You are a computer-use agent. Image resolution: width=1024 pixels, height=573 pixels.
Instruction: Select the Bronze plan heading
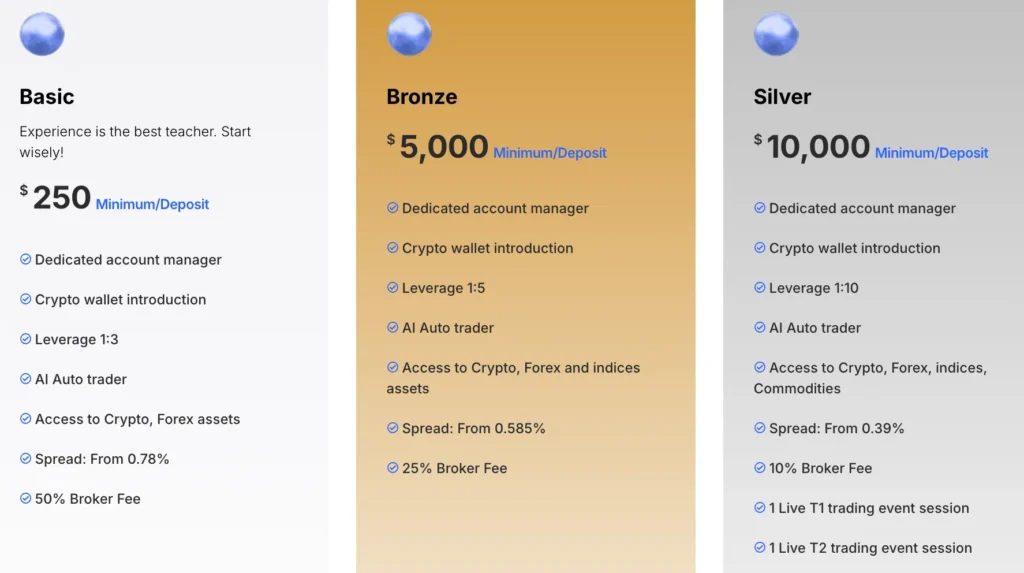(422, 97)
